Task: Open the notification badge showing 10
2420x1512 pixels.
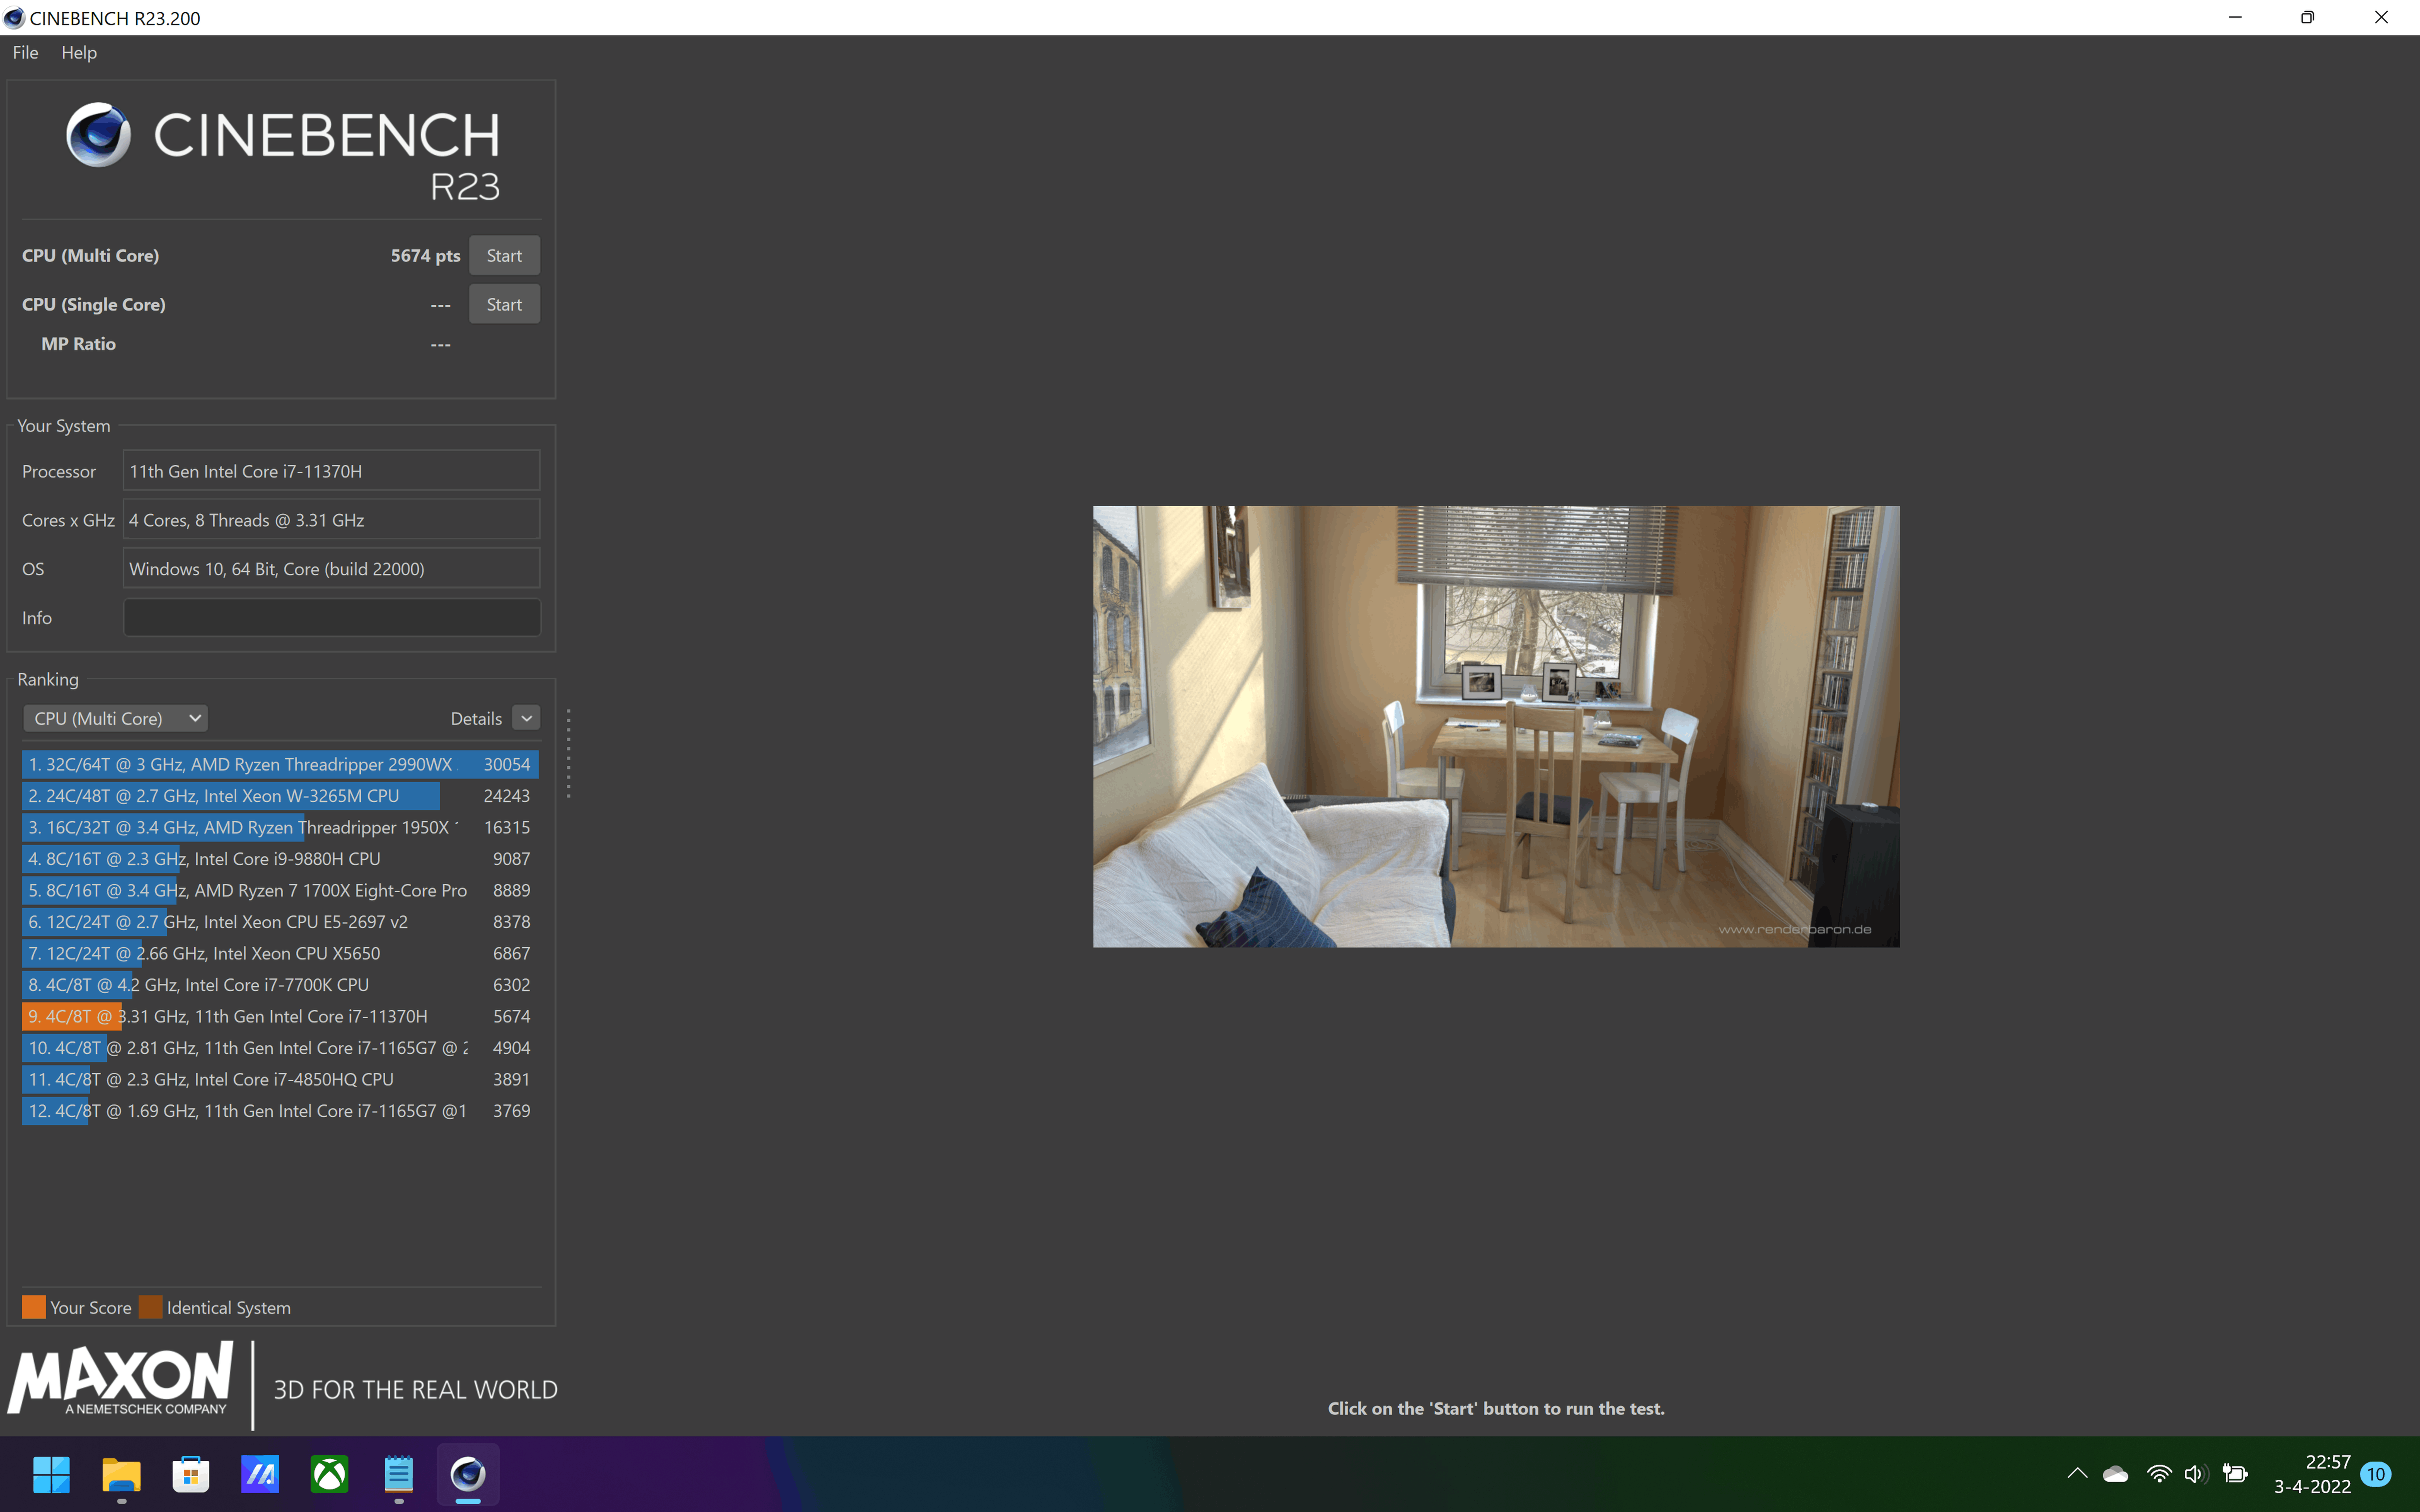Action: 2376,1474
